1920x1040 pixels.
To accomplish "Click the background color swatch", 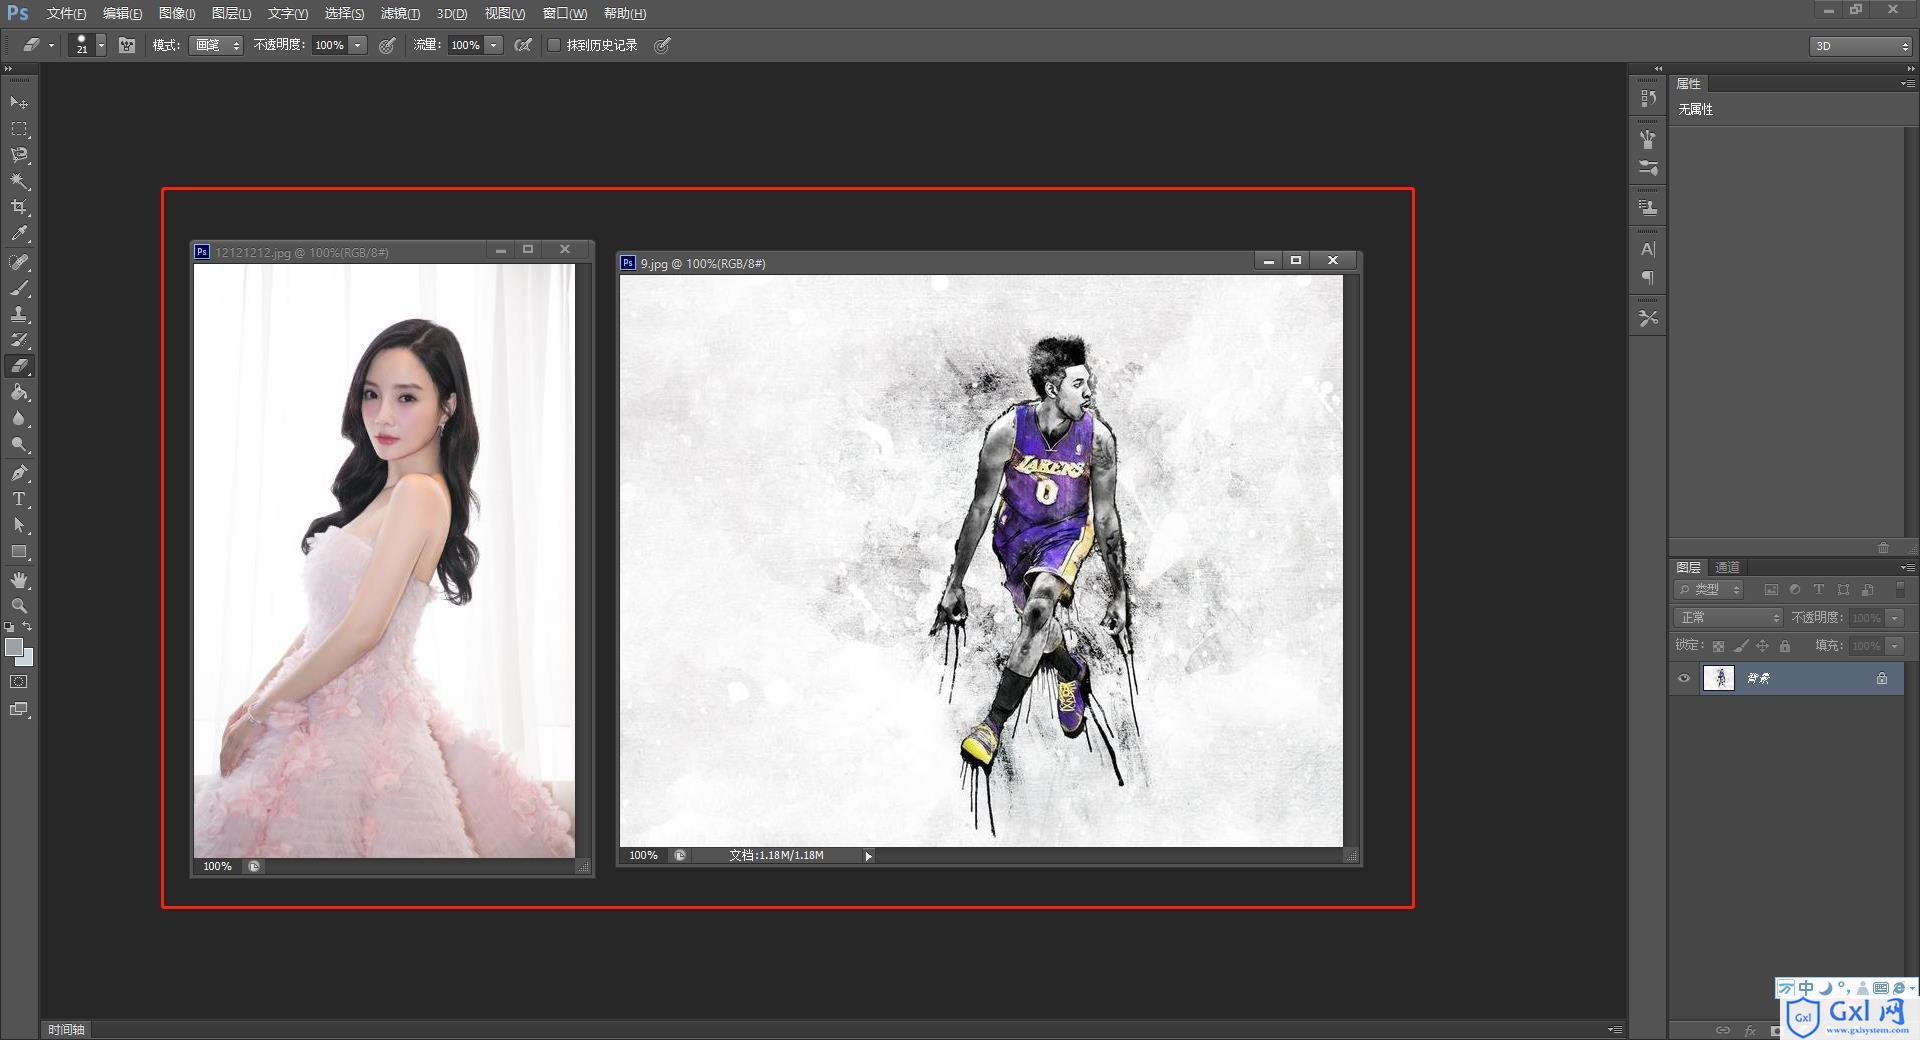I will point(27,659).
